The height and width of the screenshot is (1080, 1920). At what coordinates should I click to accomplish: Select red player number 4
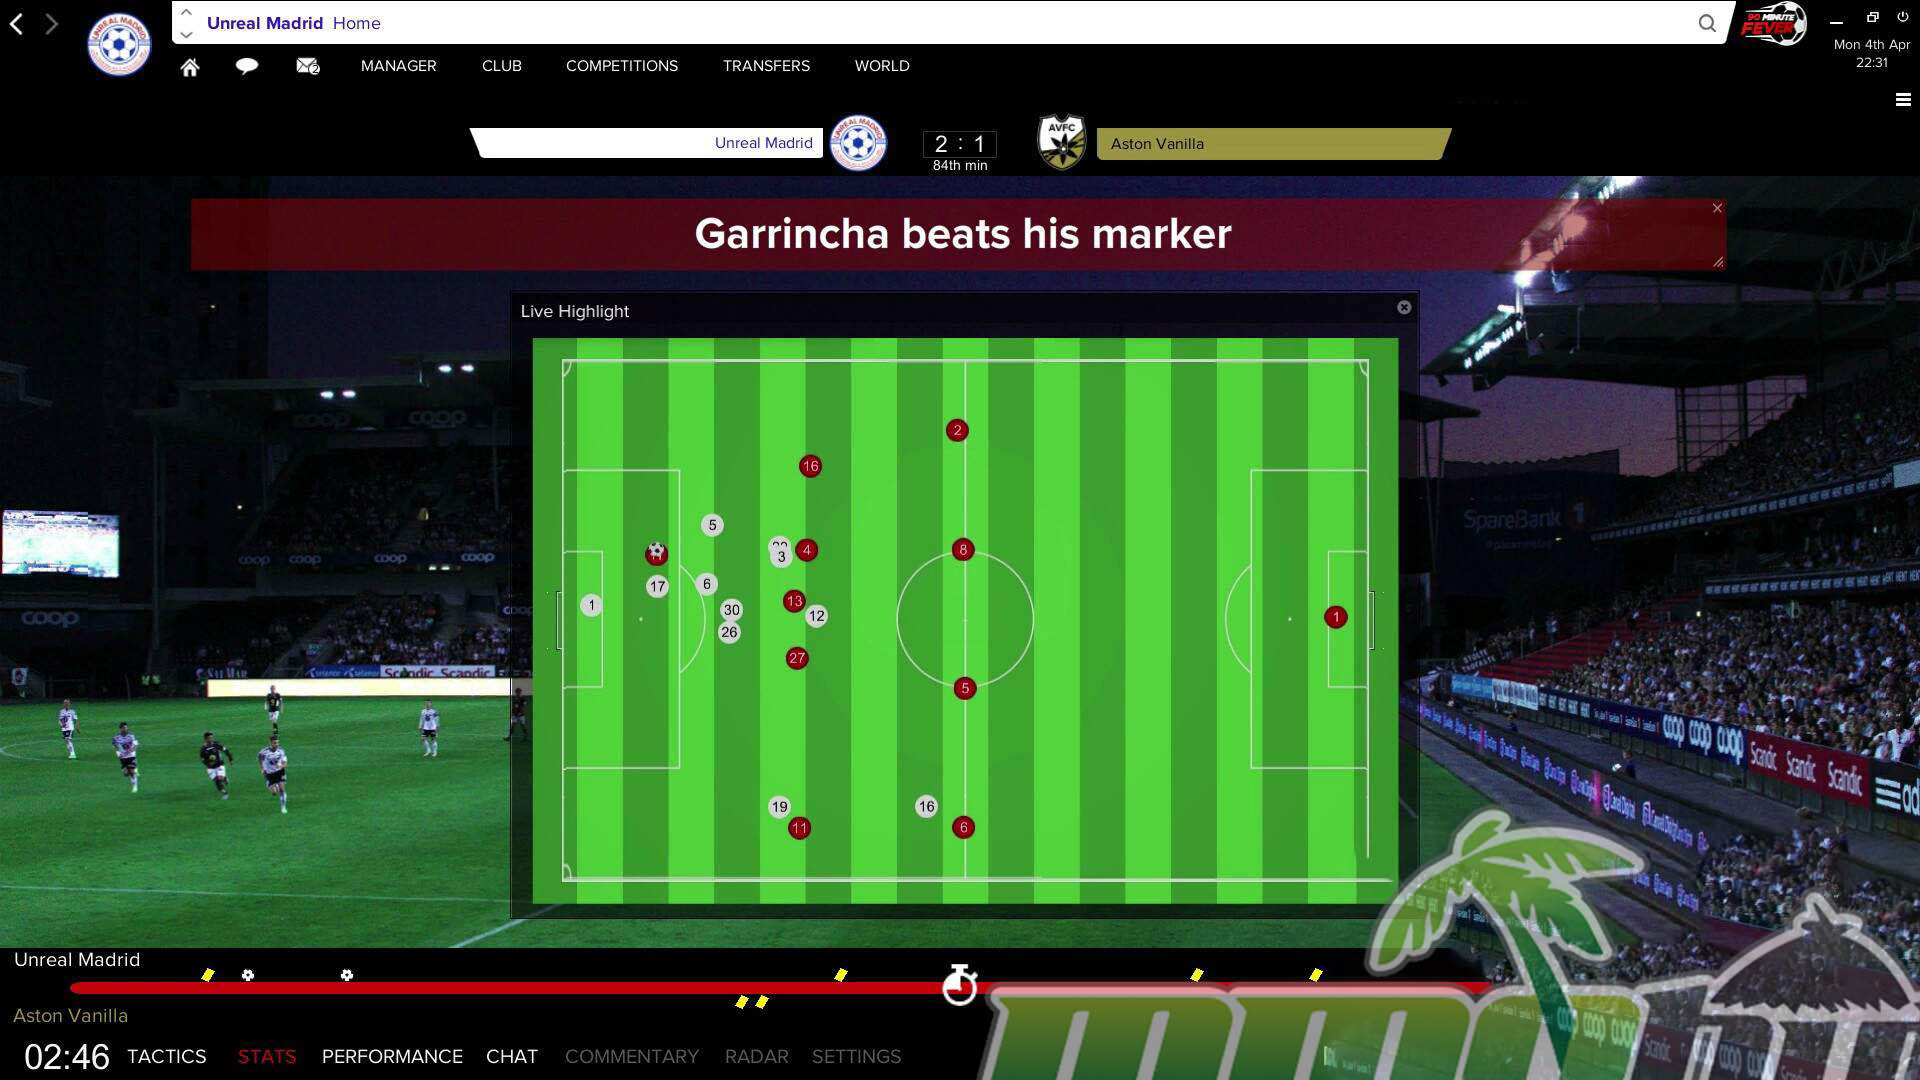tap(807, 550)
